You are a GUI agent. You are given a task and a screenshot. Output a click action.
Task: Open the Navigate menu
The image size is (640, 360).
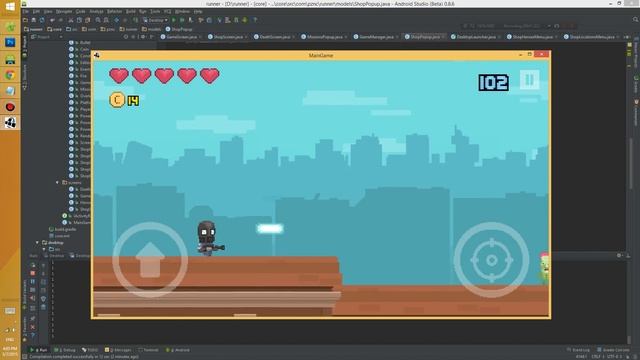(x=64, y=11)
